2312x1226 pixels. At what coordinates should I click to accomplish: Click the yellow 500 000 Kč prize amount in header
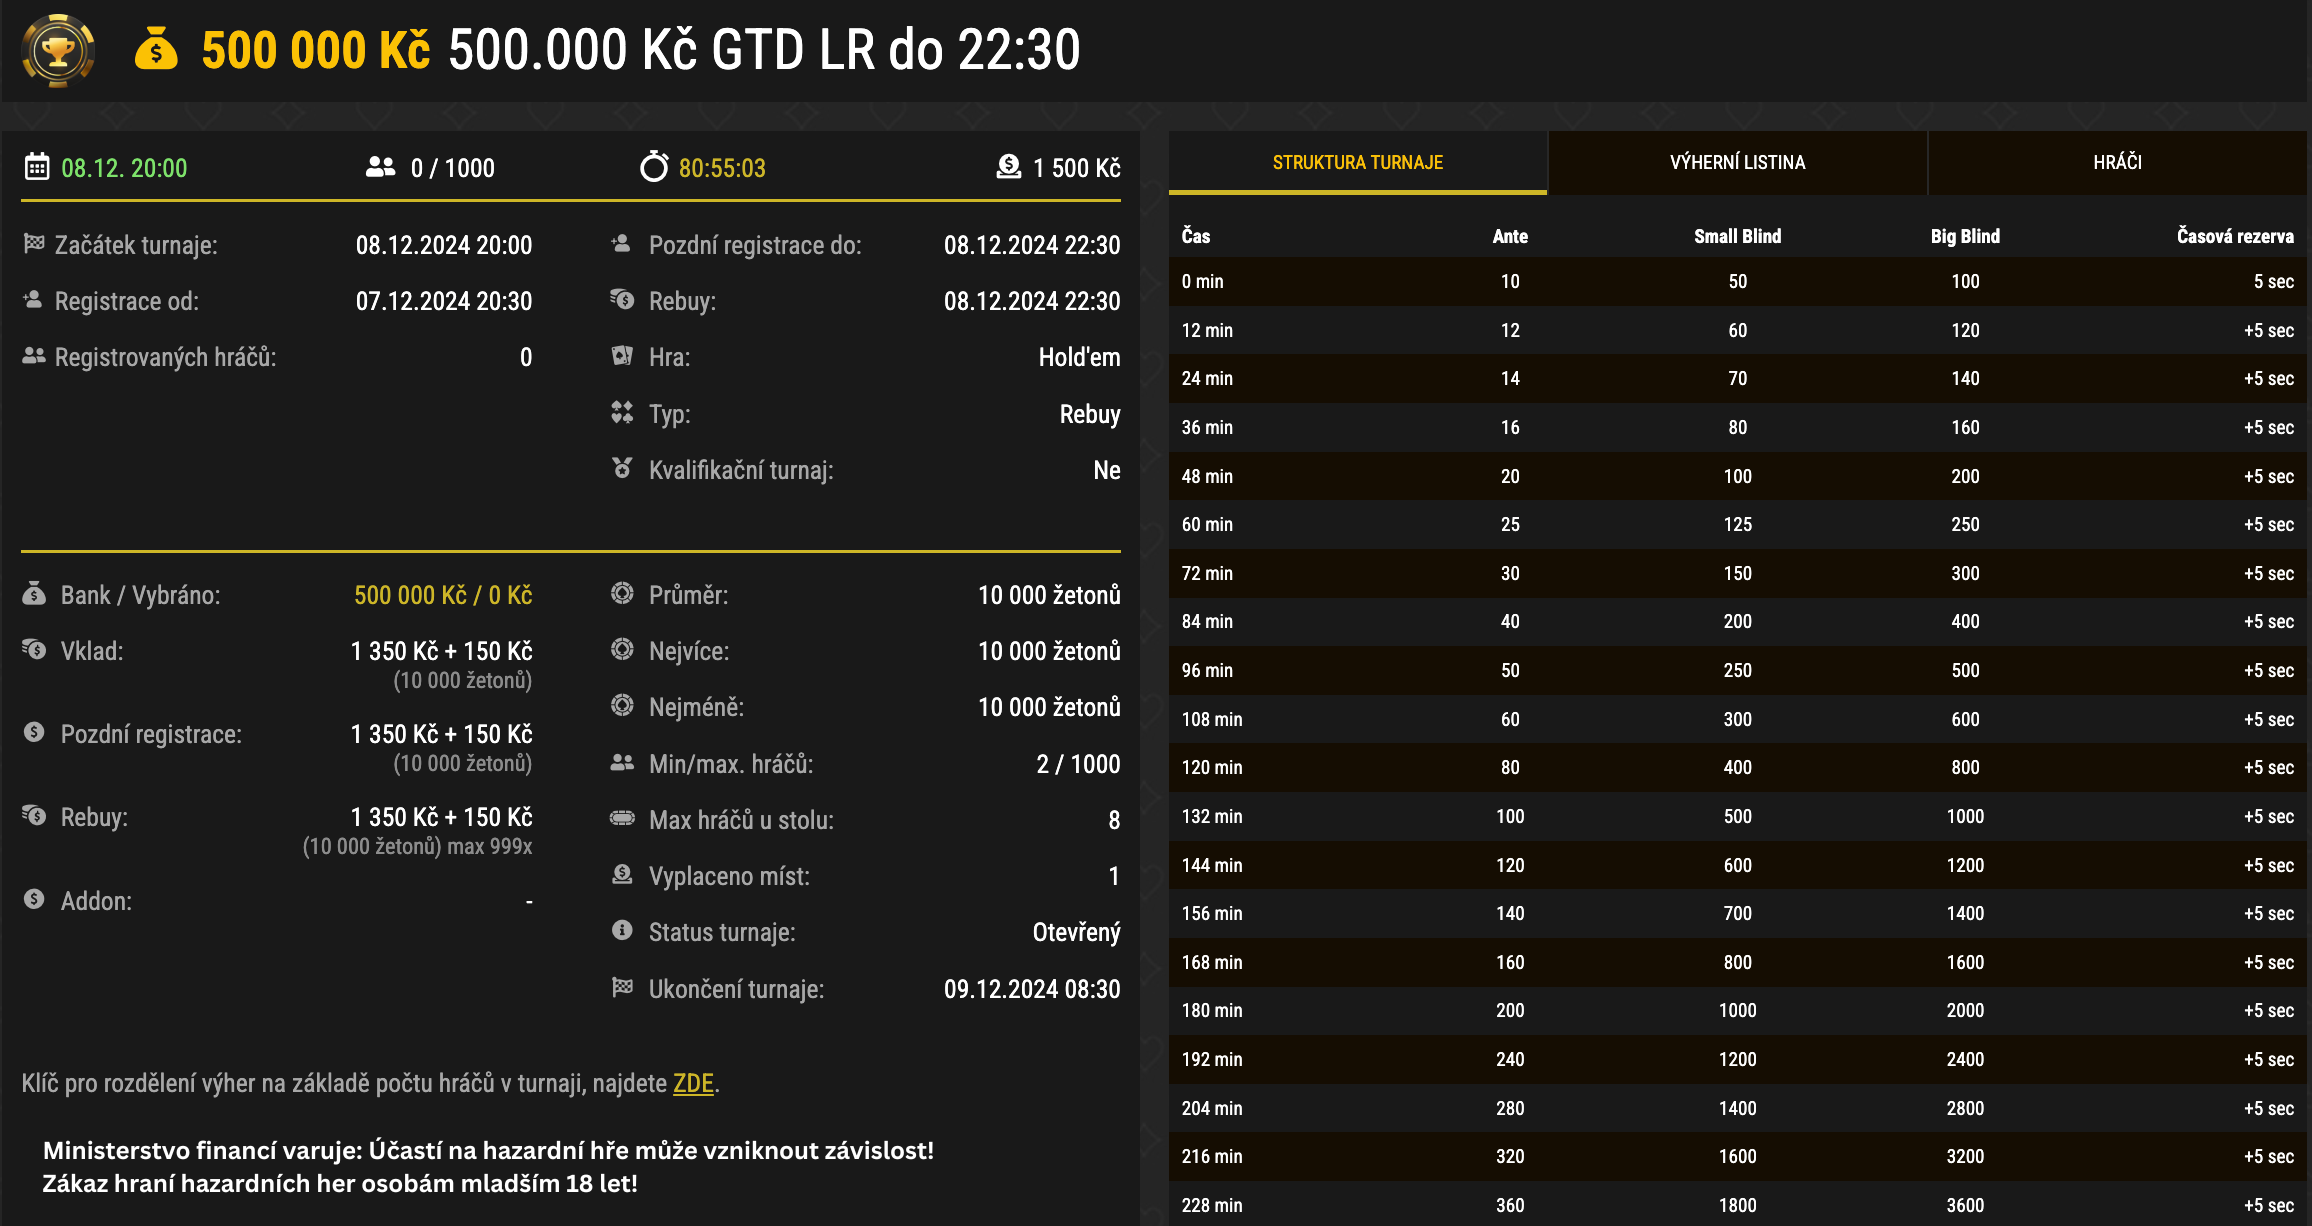pyautogui.click(x=316, y=49)
